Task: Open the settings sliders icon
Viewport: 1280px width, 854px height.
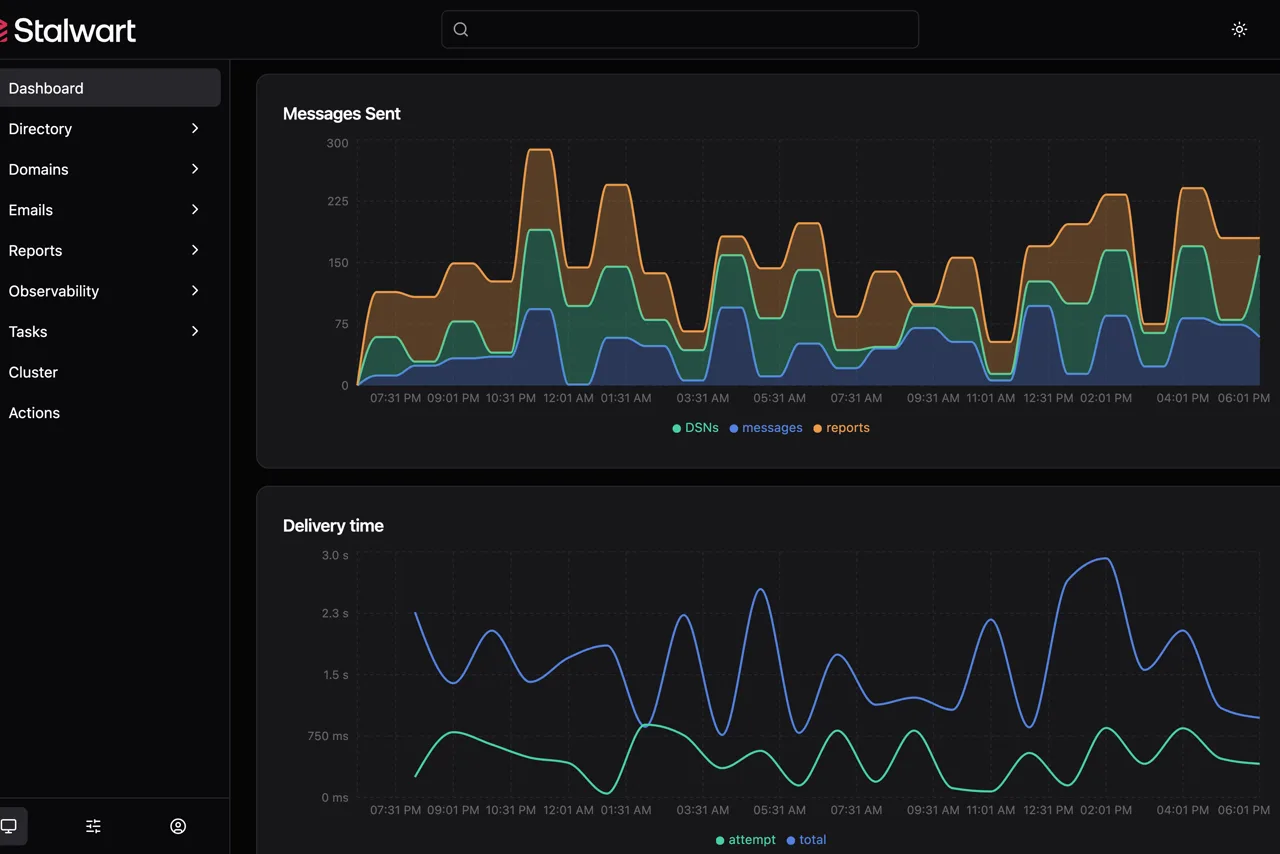Action: (93, 826)
